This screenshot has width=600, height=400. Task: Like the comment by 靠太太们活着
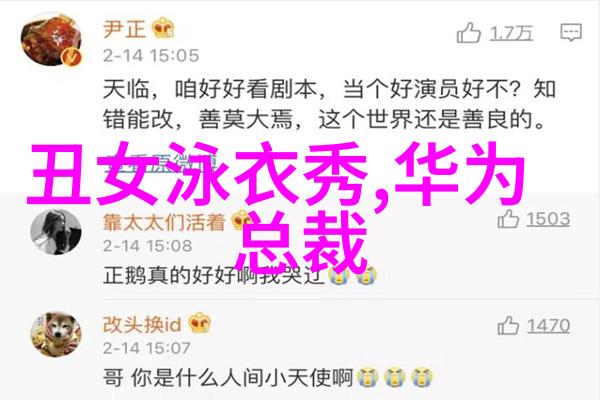coord(508,219)
